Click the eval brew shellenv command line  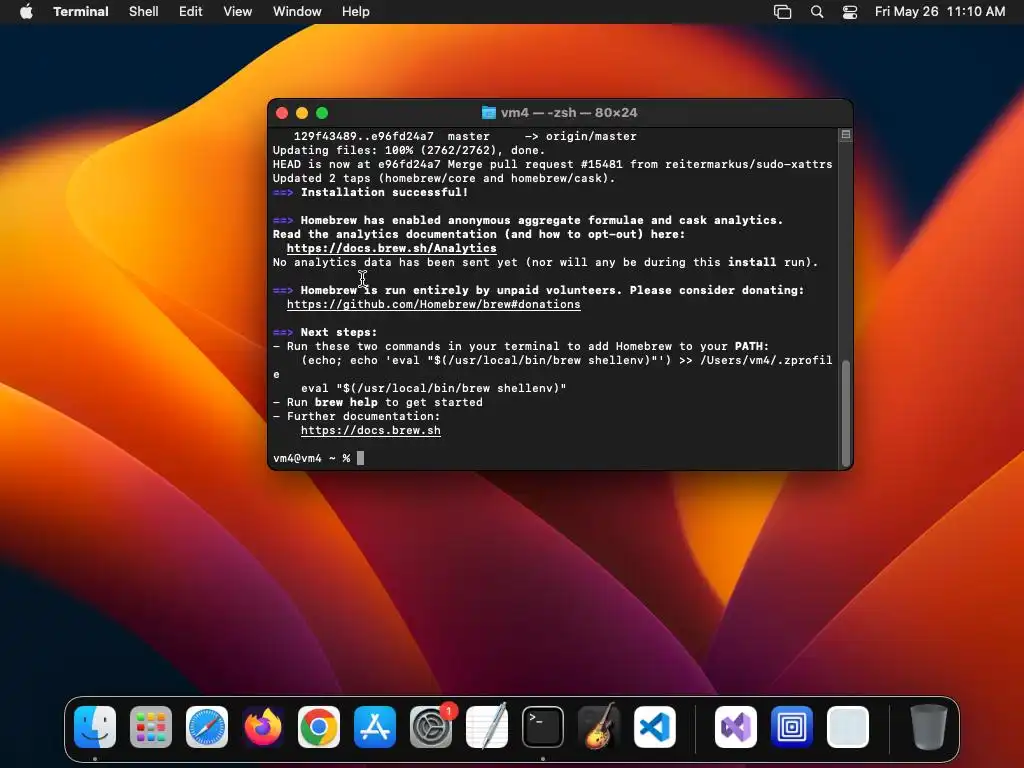click(433, 388)
